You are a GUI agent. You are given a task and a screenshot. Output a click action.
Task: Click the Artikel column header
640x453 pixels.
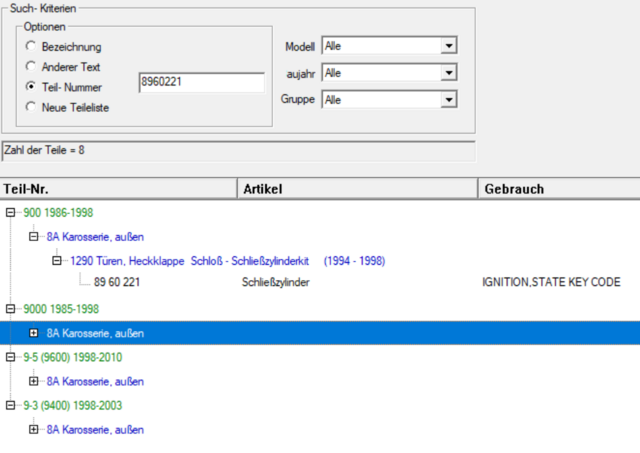pos(357,189)
